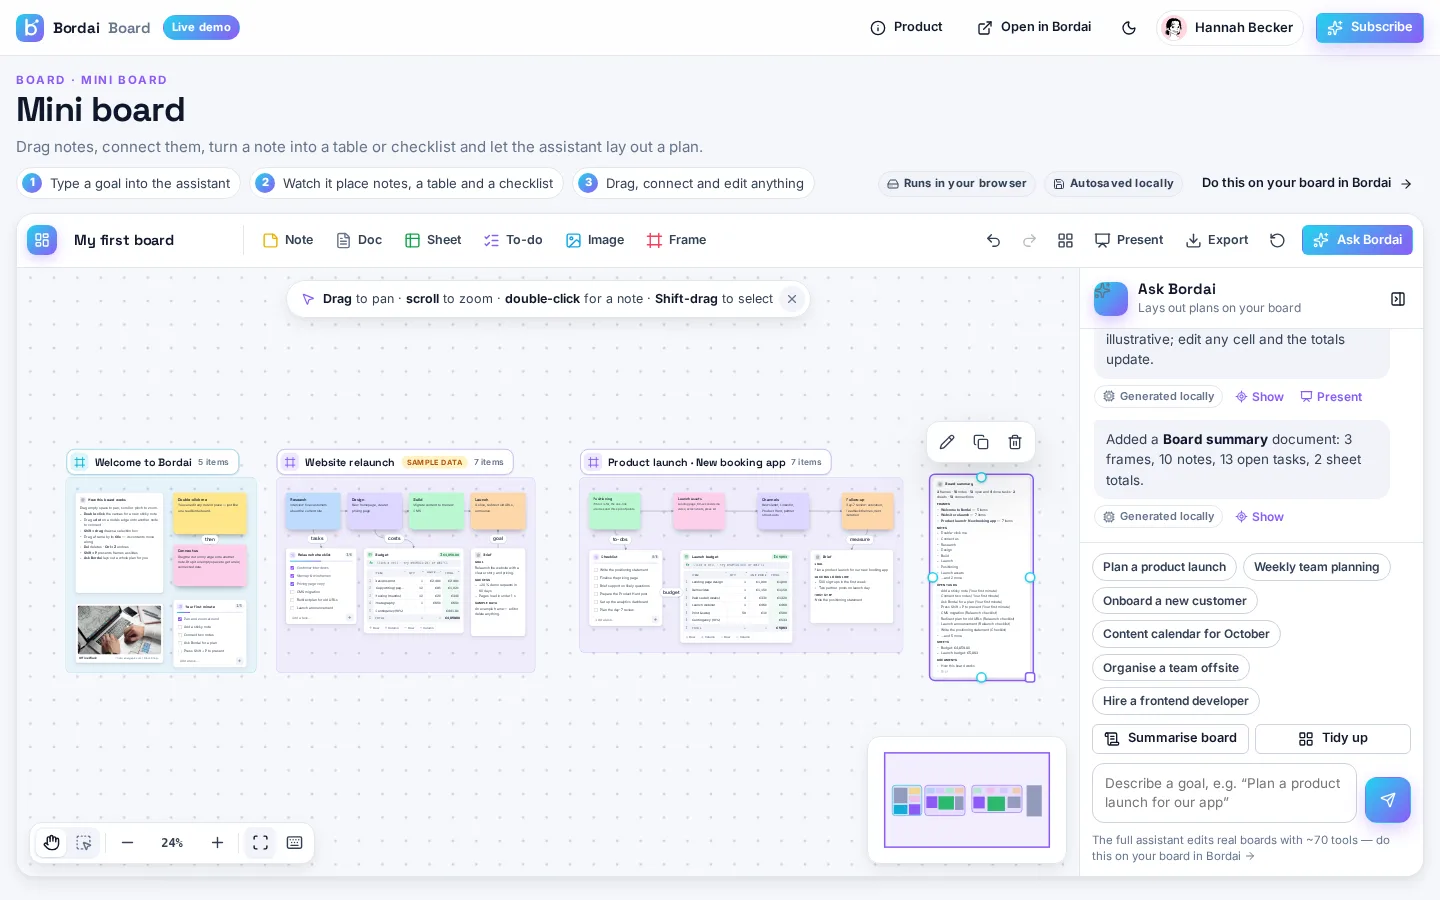Click the Subscribe button
This screenshot has height=900, width=1440.
[1369, 28]
